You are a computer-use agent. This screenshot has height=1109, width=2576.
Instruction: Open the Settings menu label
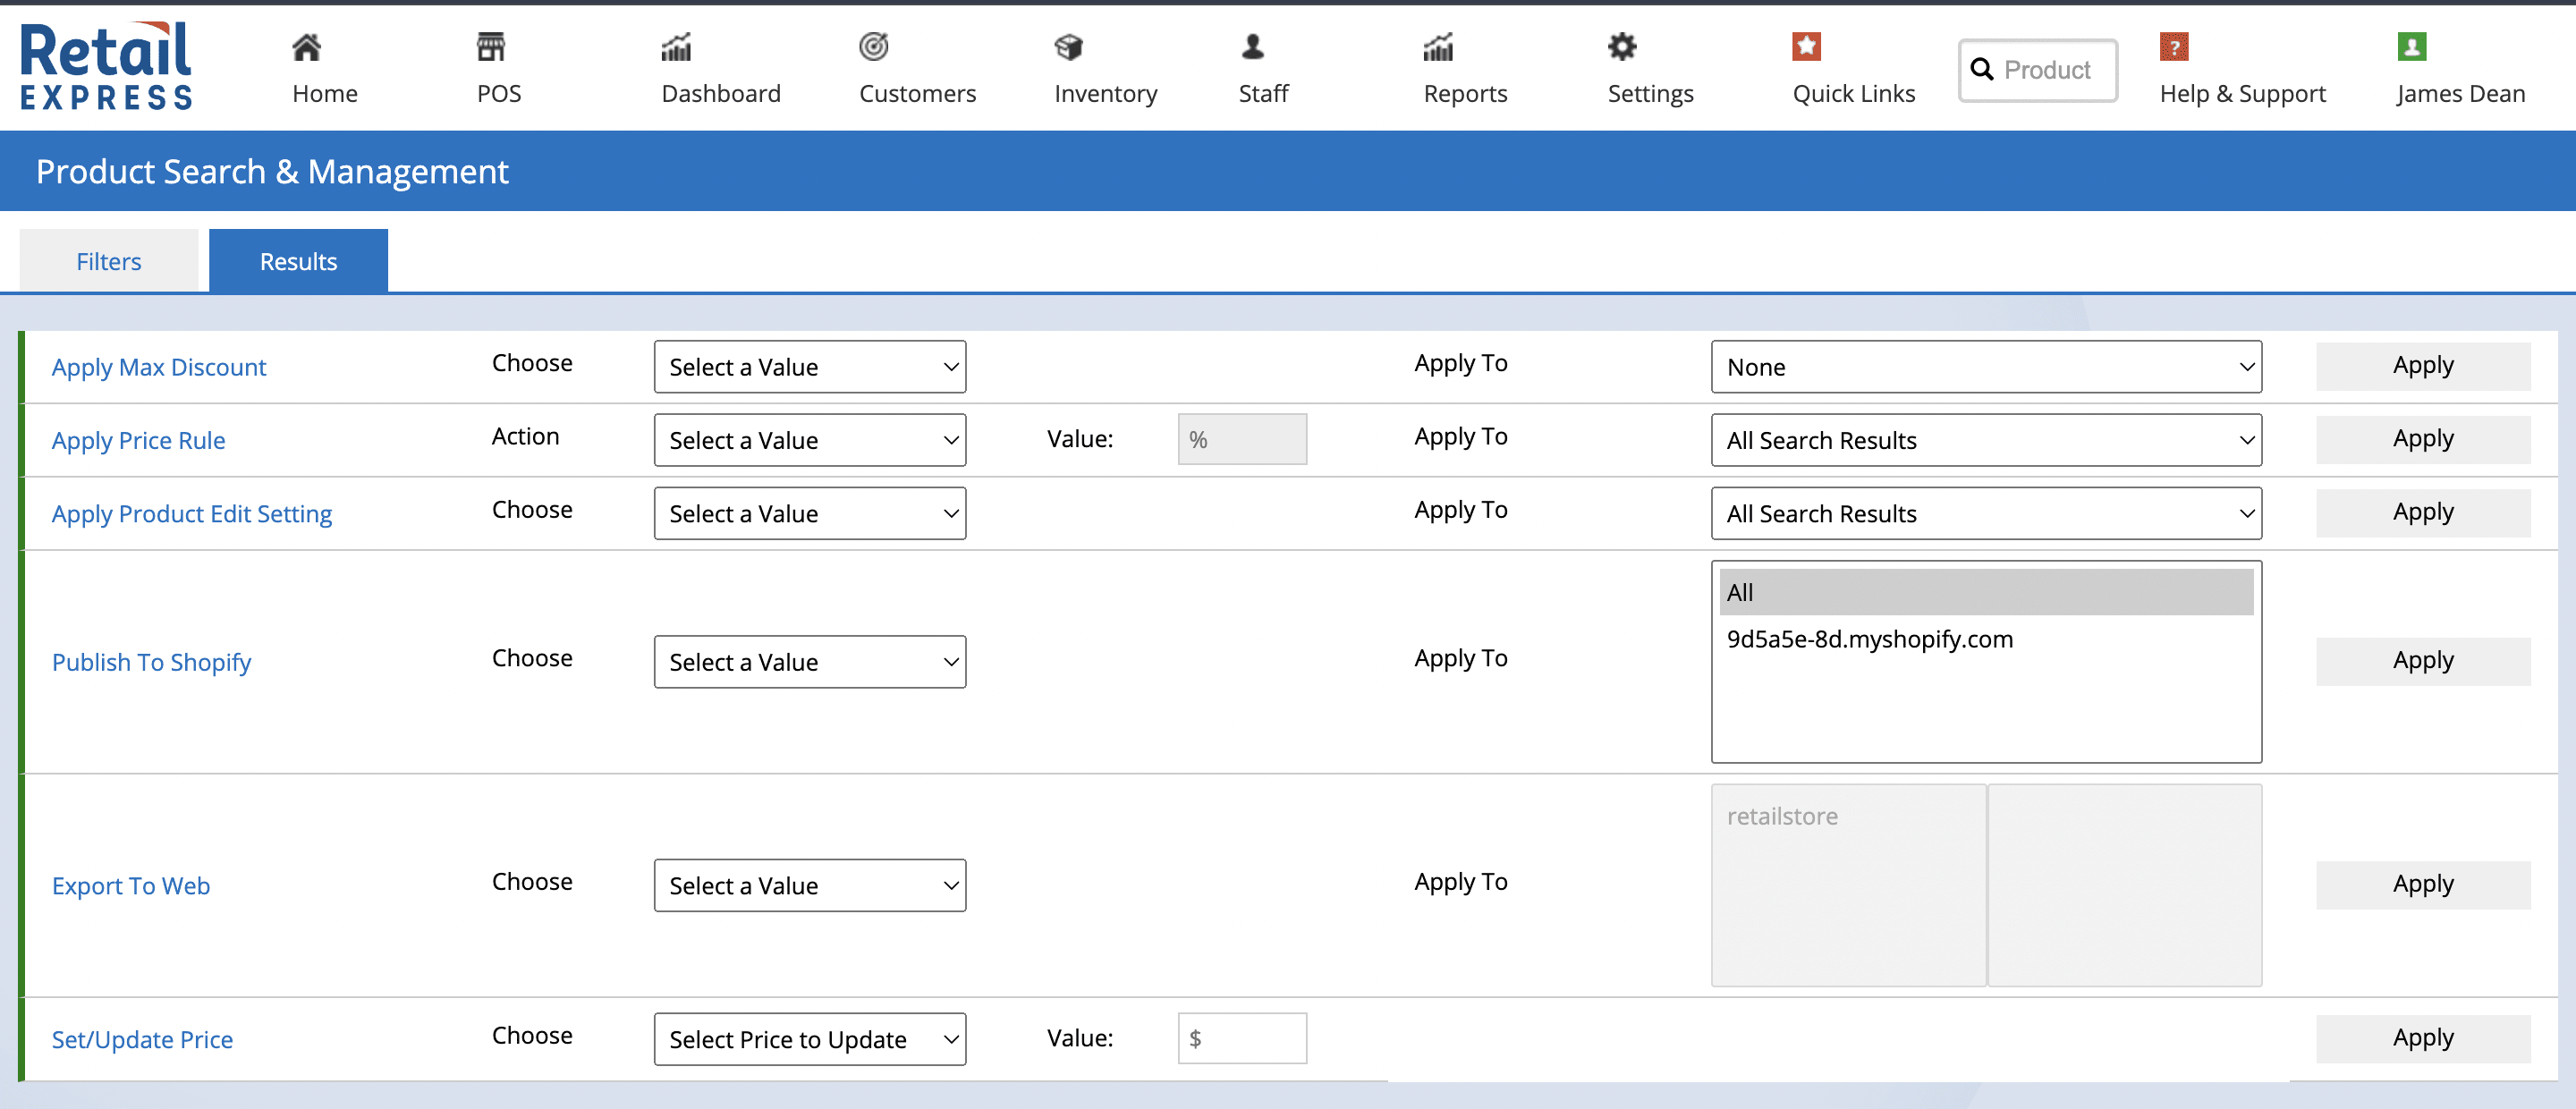1650,94
